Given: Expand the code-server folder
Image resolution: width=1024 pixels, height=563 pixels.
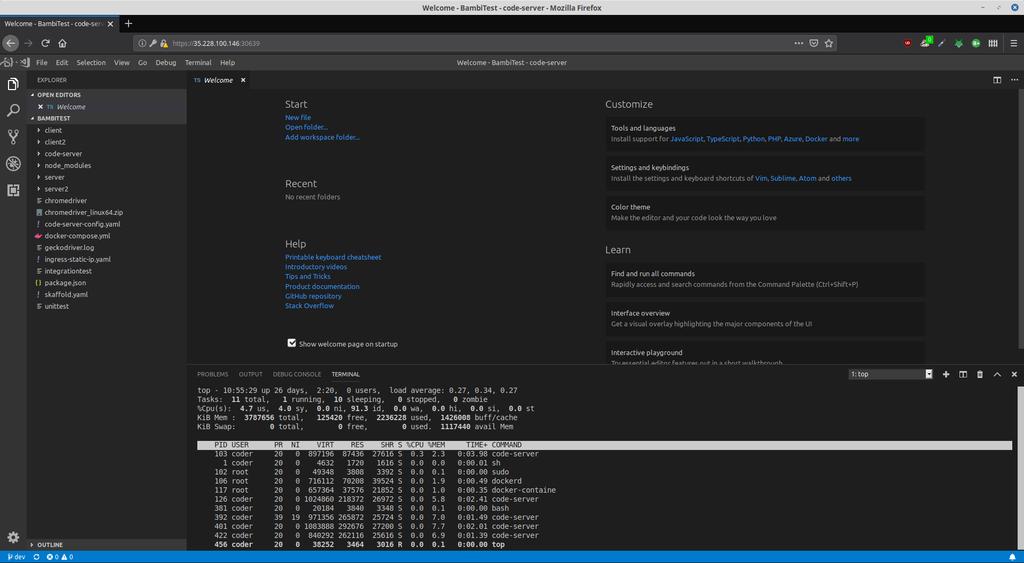Looking at the screenshot, I should [108, 153].
